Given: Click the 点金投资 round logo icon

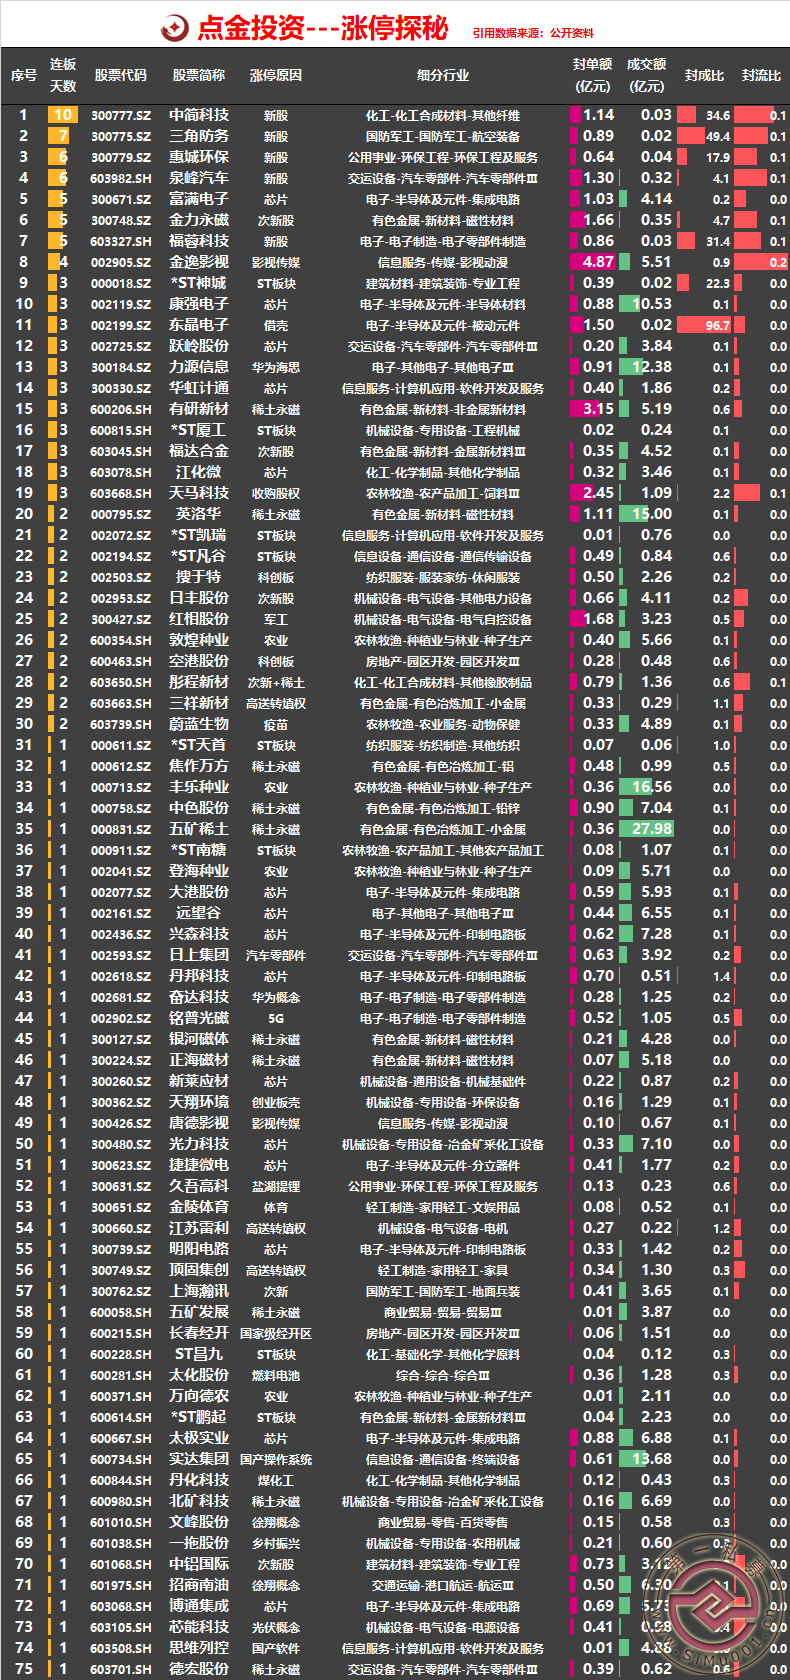Looking at the screenshot, I should pyautogui.click(x=175, y=28).
